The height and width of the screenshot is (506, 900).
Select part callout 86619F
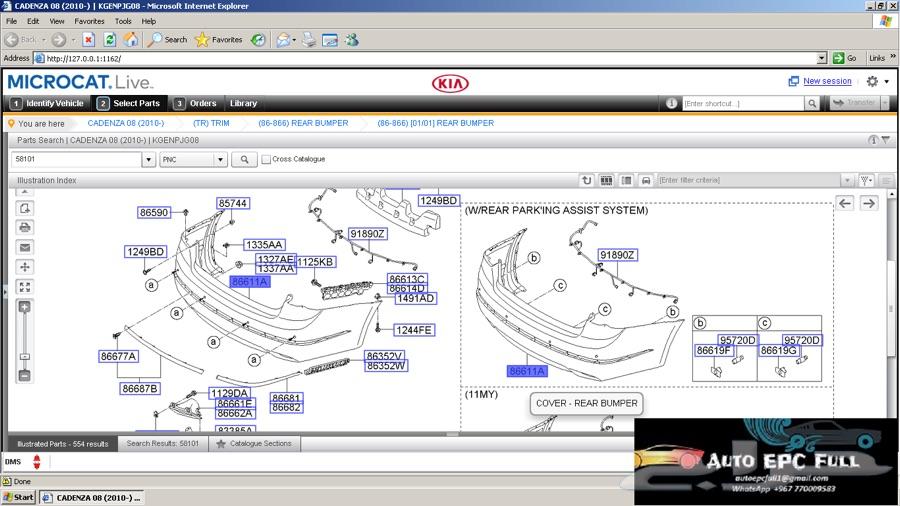tap(713, 350)
